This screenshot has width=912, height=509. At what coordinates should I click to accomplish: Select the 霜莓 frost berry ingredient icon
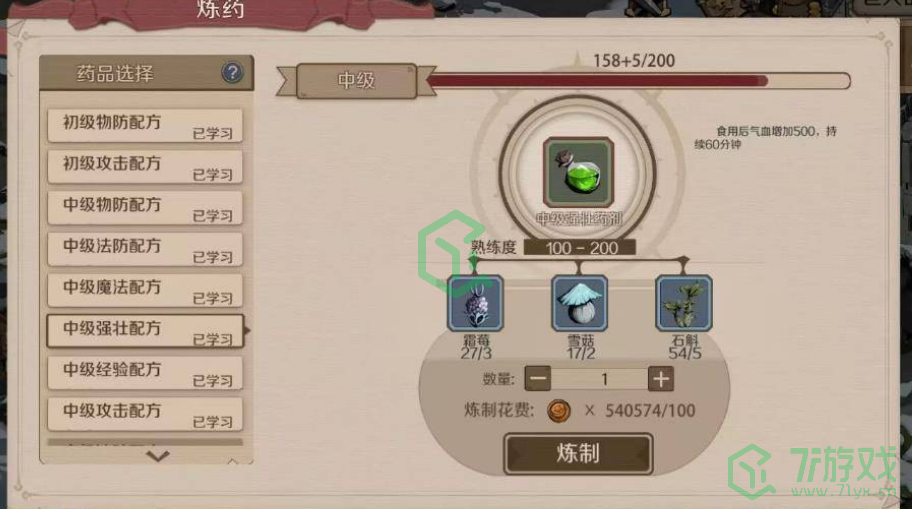(475, 303)
